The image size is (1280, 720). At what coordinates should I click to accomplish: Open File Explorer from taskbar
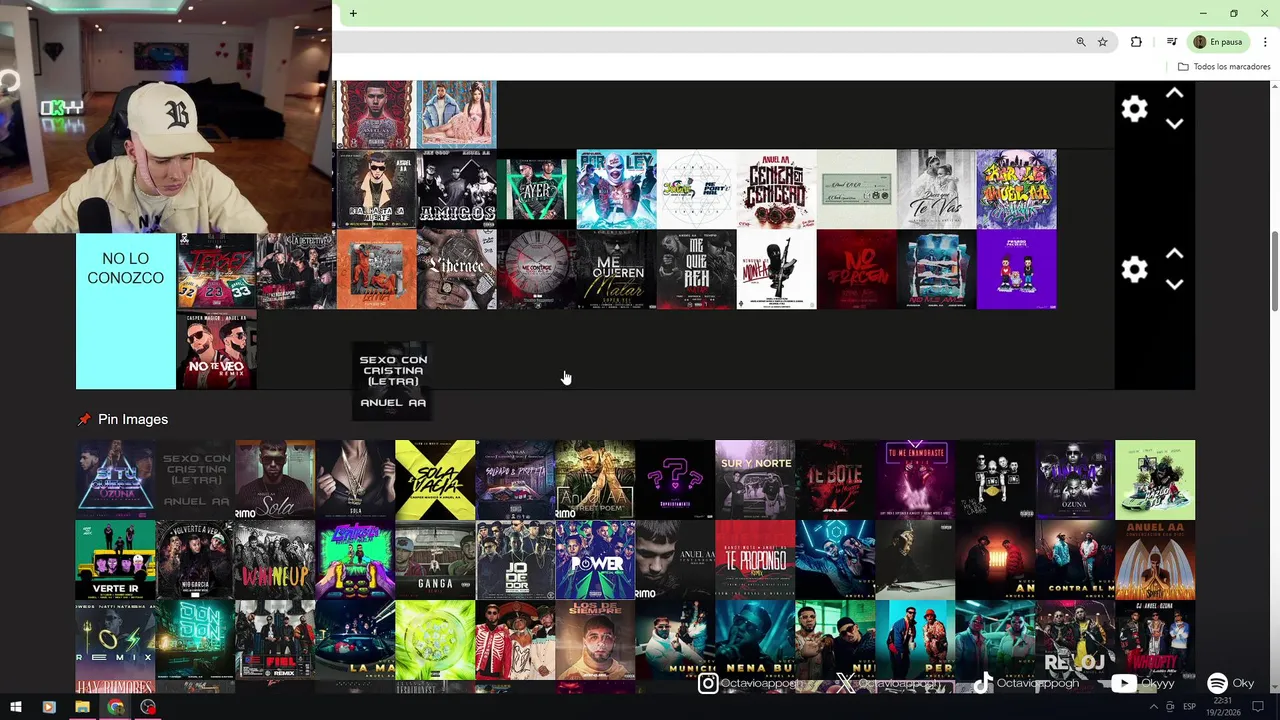point(82,707)
